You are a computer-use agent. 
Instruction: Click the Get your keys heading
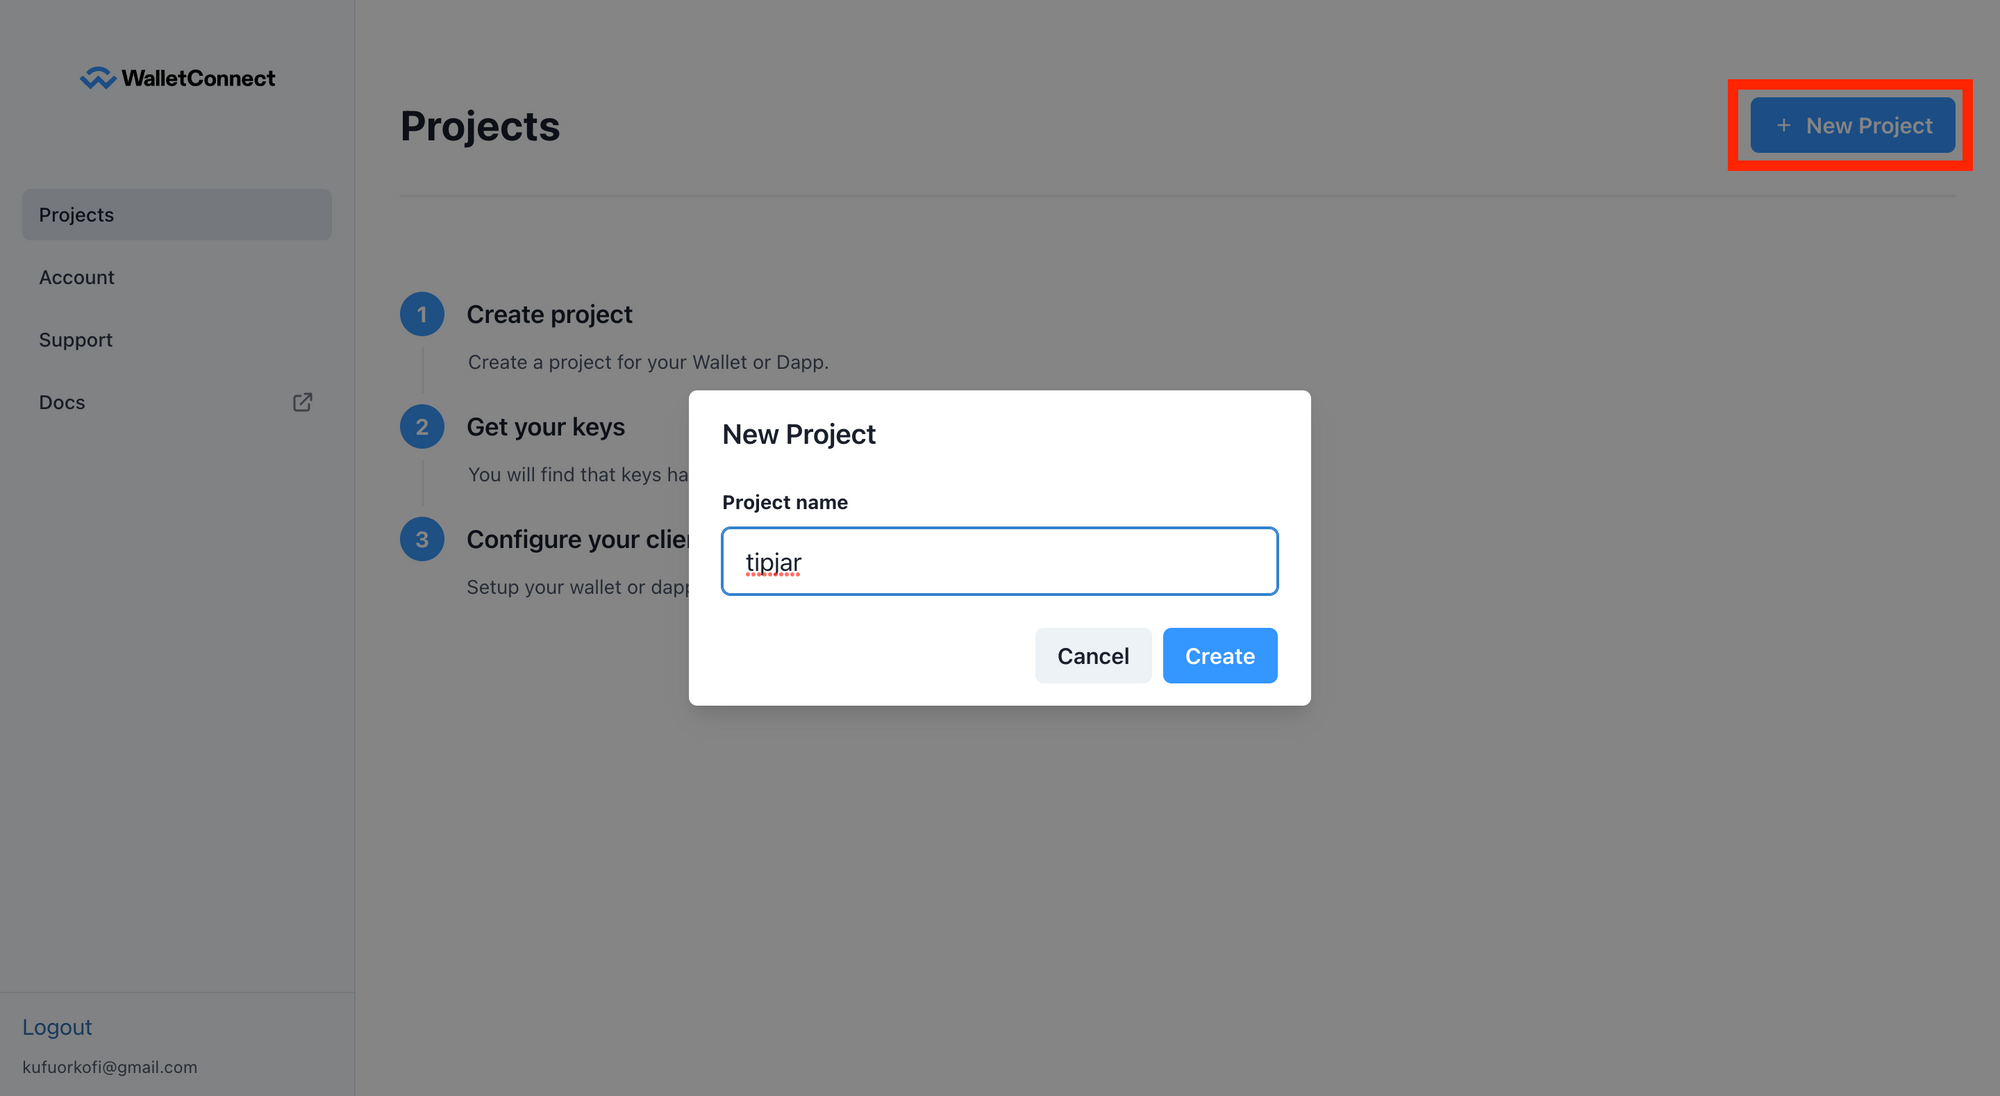(x=545, y=427)
